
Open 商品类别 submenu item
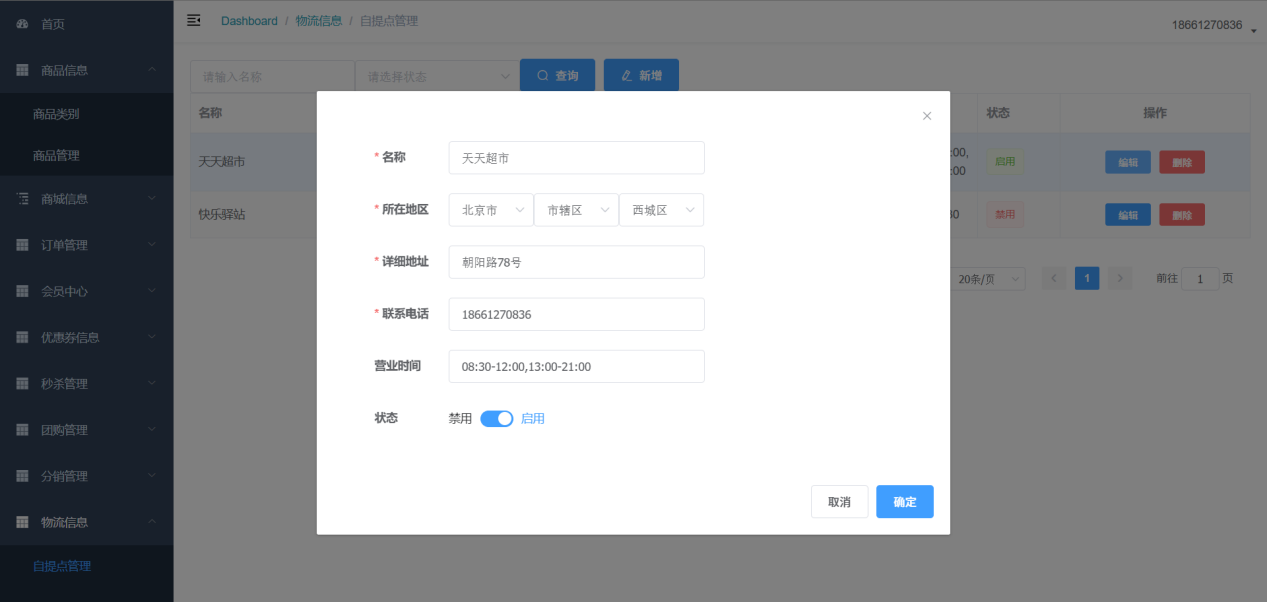[56, 114]
